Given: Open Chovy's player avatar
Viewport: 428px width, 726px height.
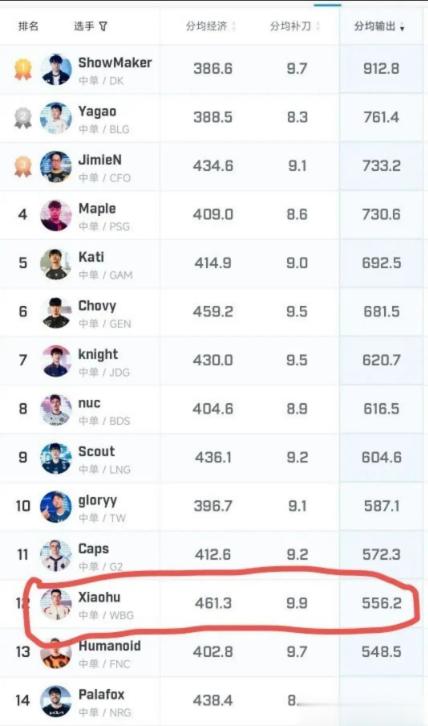Looking at the screenshot, I should tap(56, 312).
